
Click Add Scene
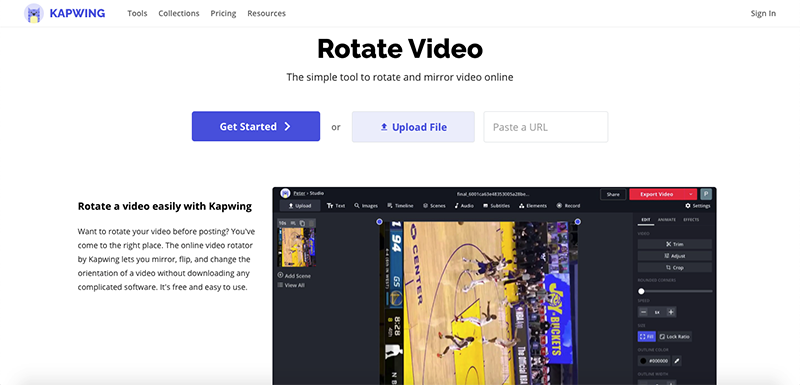coord(294,276)
